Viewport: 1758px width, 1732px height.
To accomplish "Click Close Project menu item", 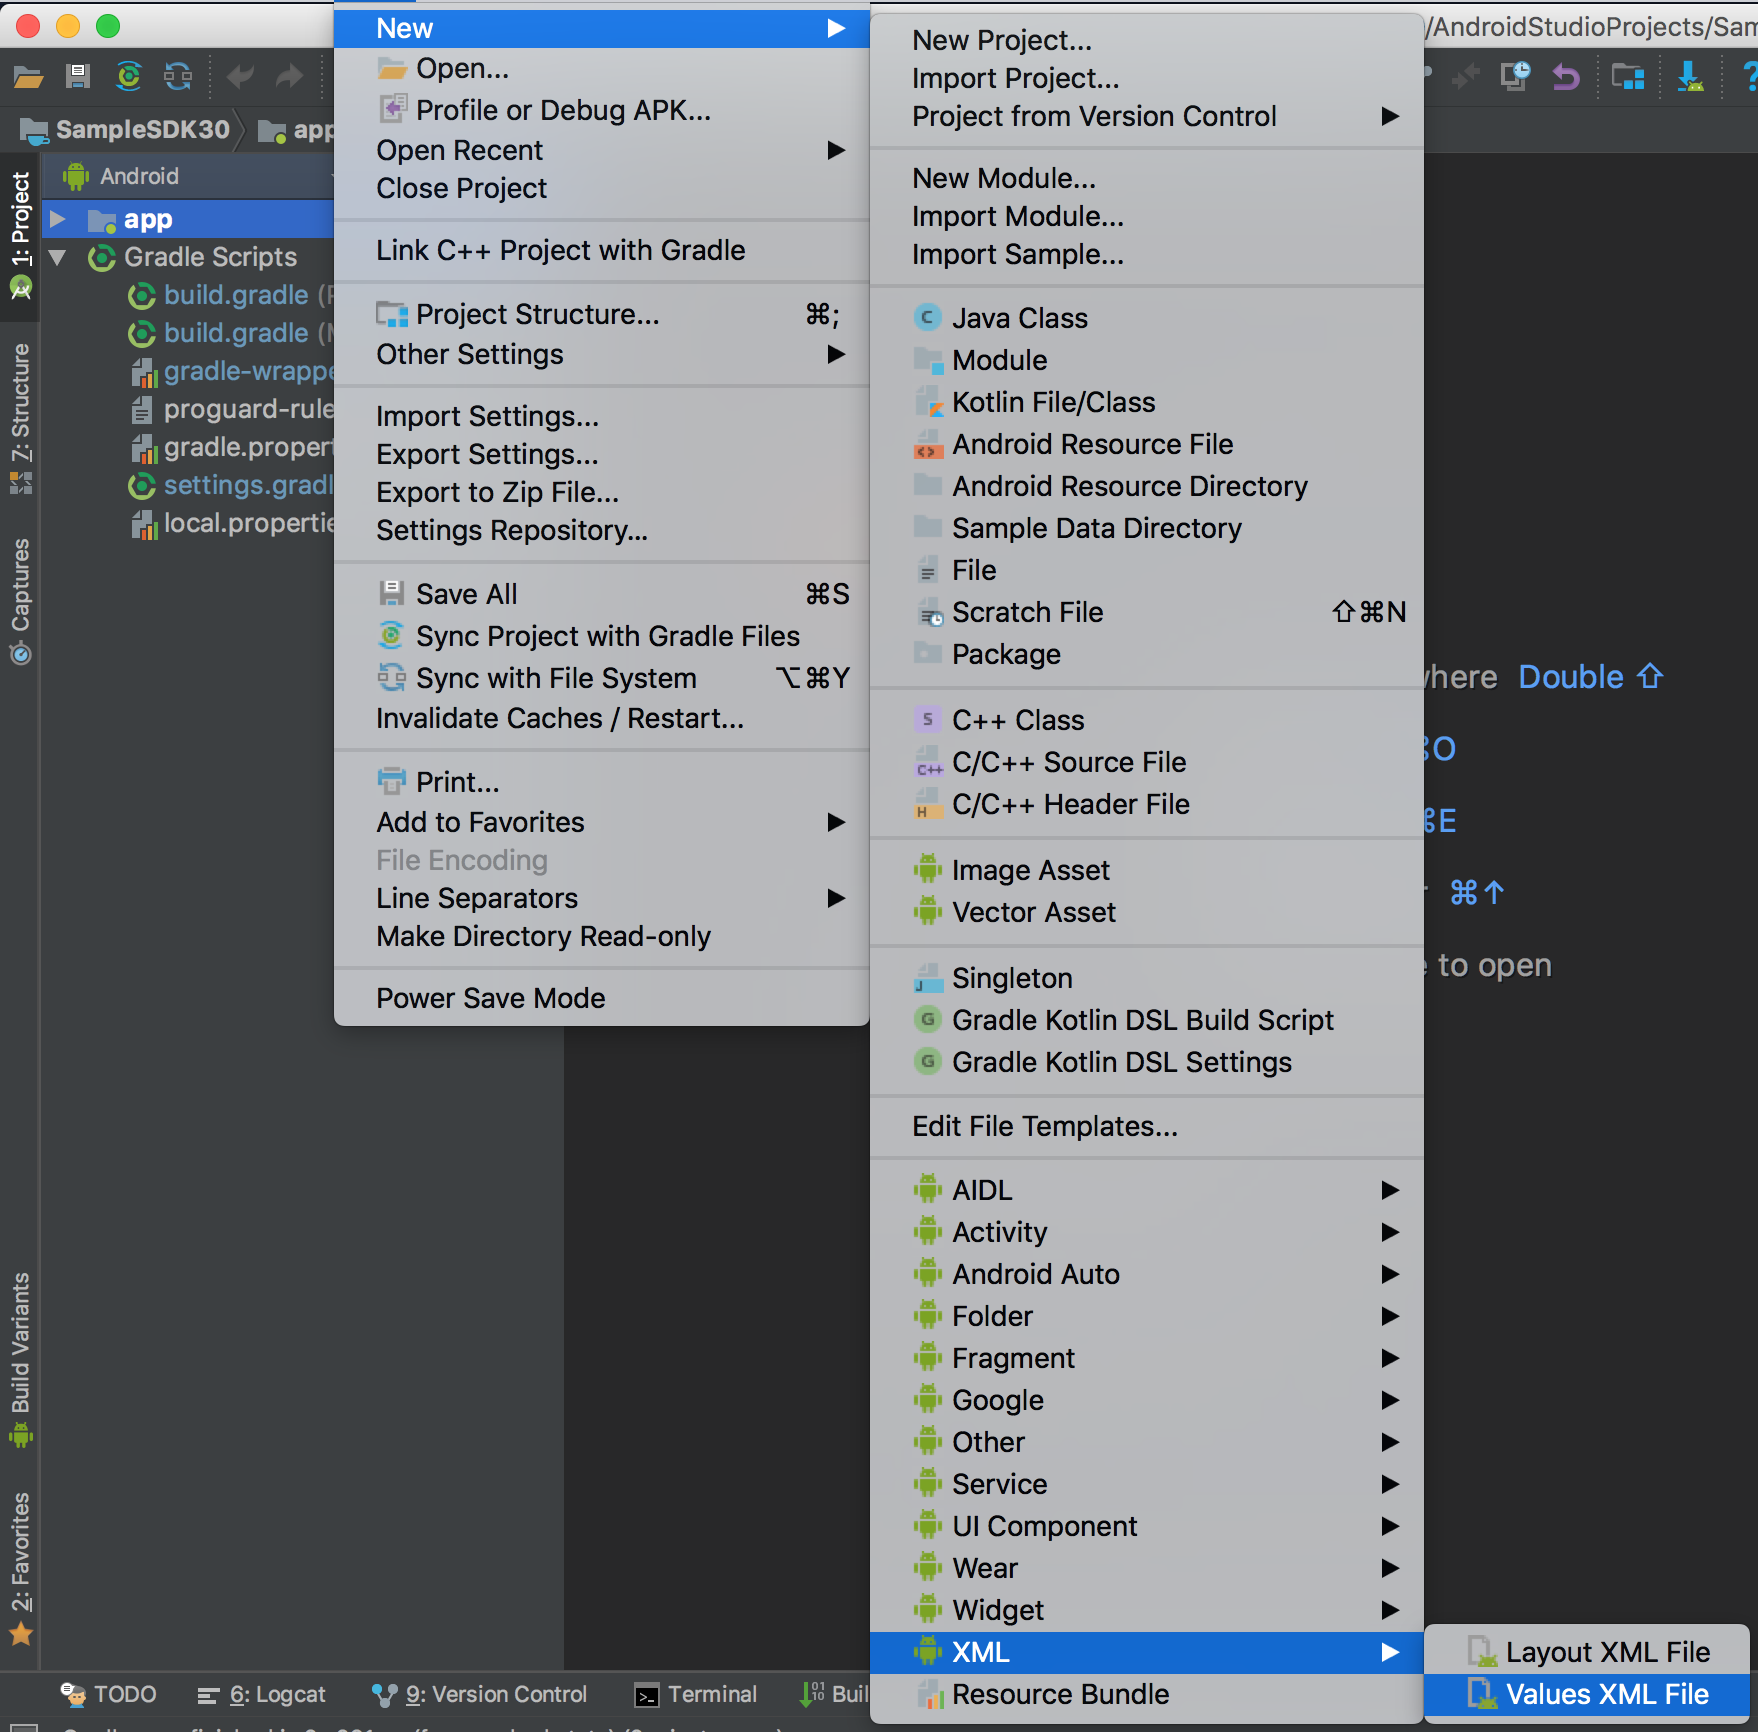I will click(x=602, y=188).
